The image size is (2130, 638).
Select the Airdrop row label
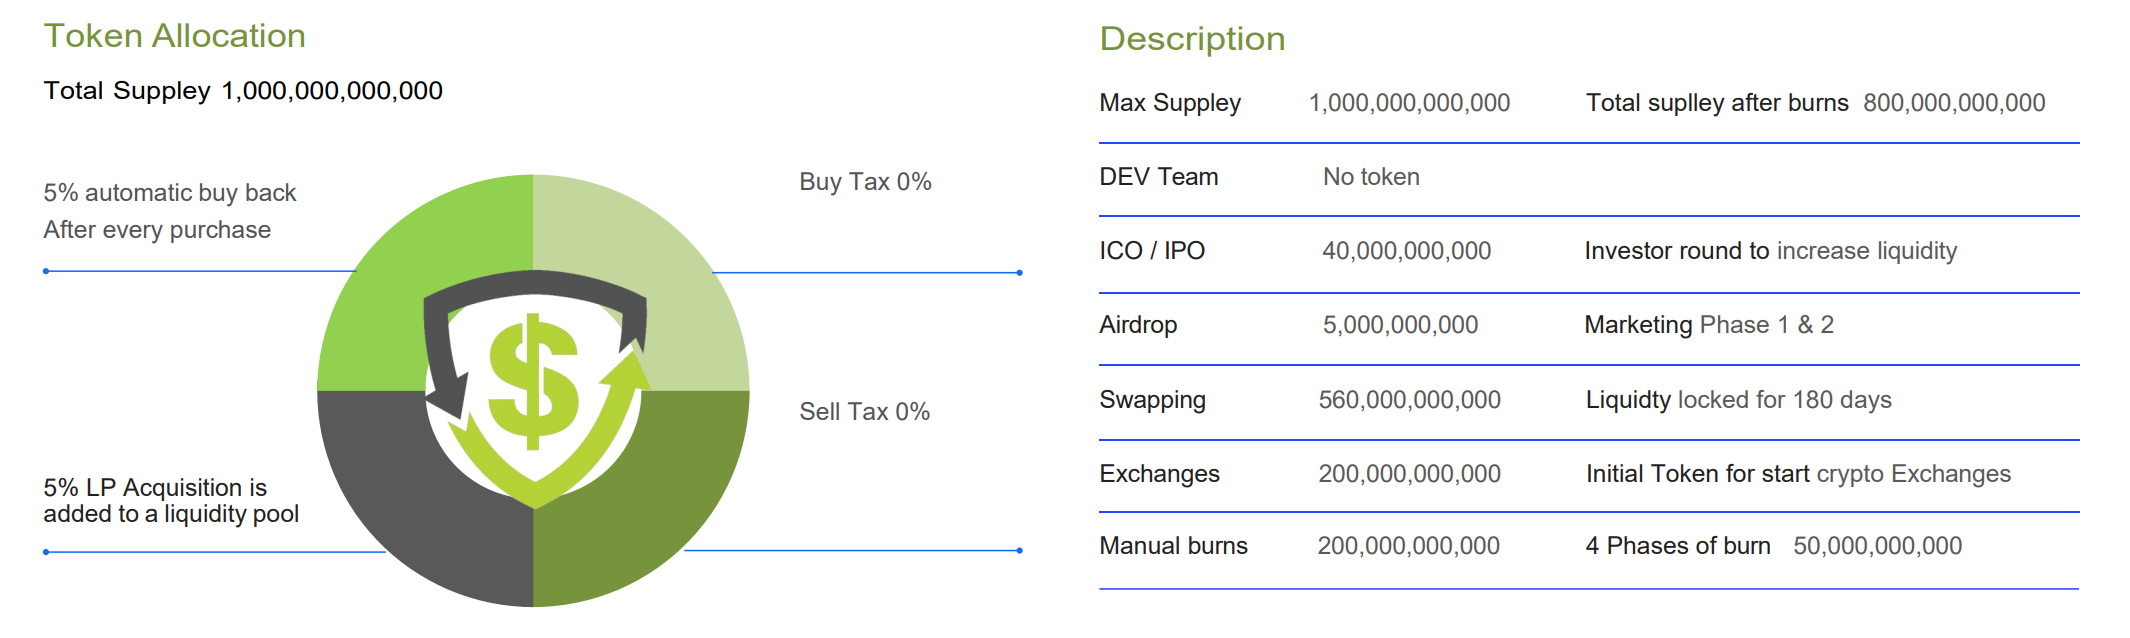click(1138, 325)
